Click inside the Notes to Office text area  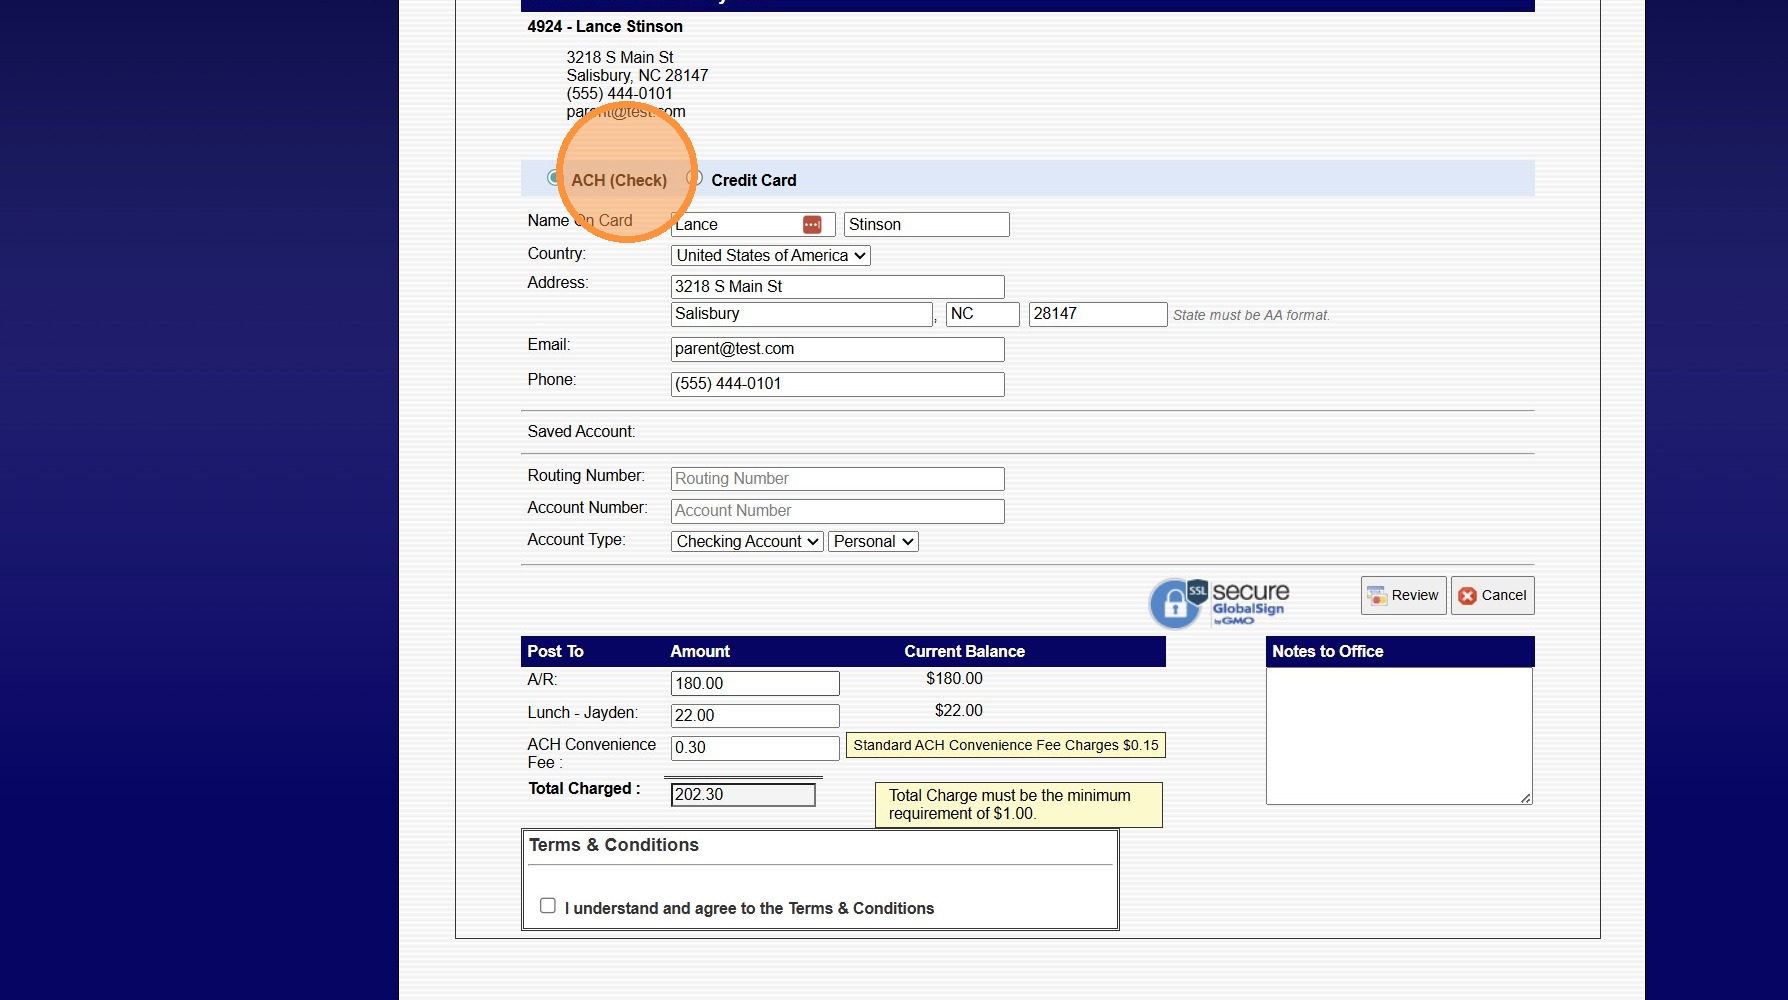[1399, 736]
